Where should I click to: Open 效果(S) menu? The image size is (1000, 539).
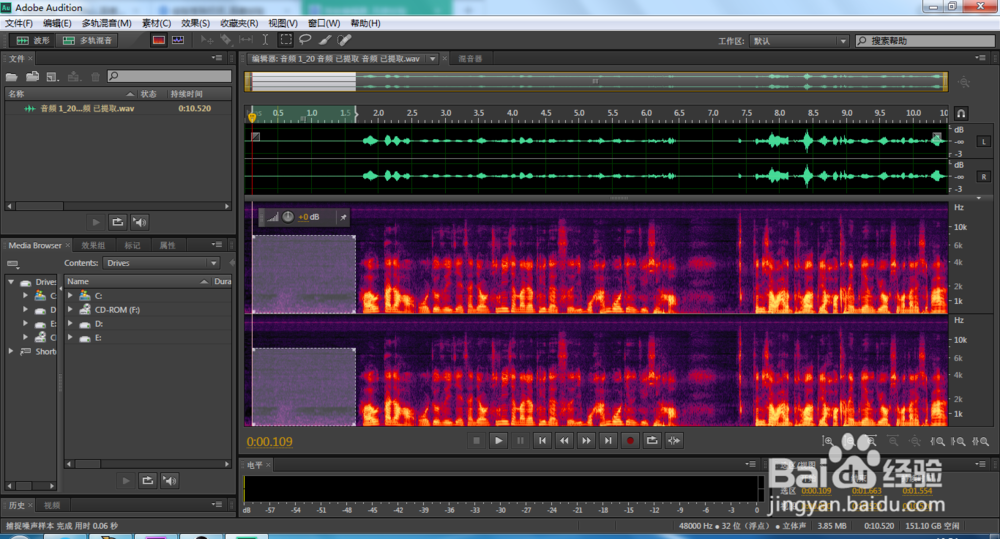pos(195,23)
